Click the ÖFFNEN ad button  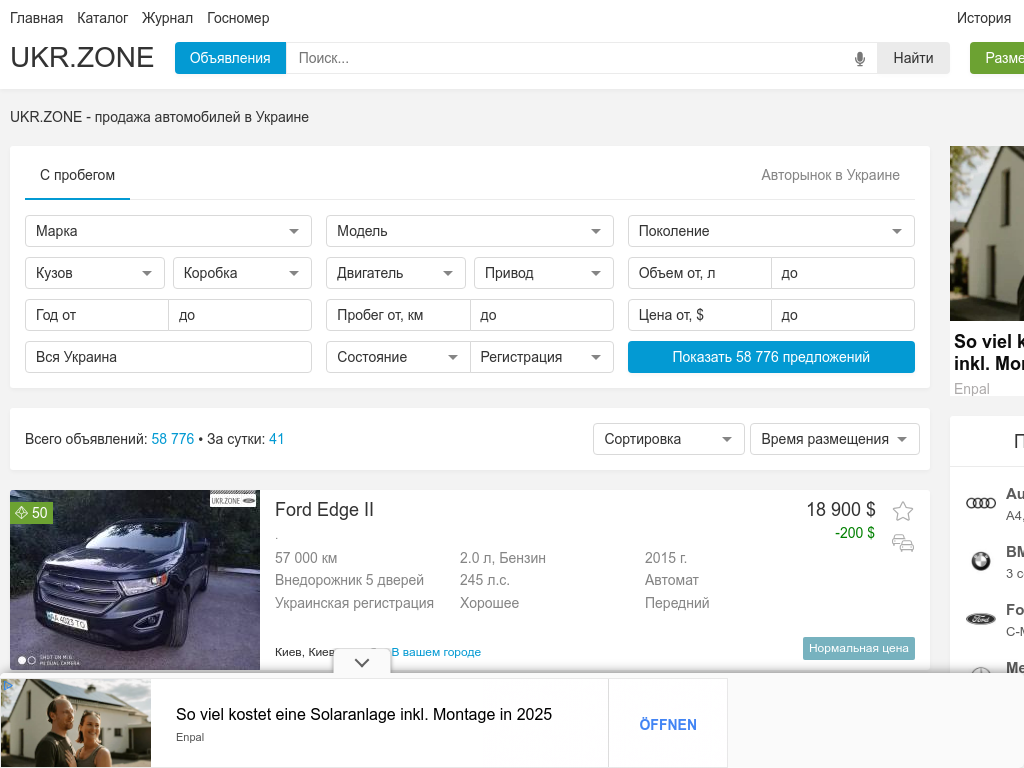coord(667,724)
